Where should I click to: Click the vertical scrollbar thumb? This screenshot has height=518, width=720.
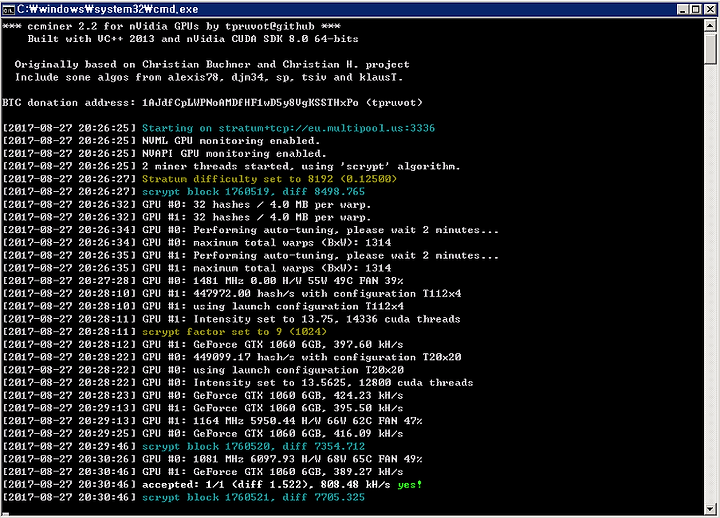point(710,48)
